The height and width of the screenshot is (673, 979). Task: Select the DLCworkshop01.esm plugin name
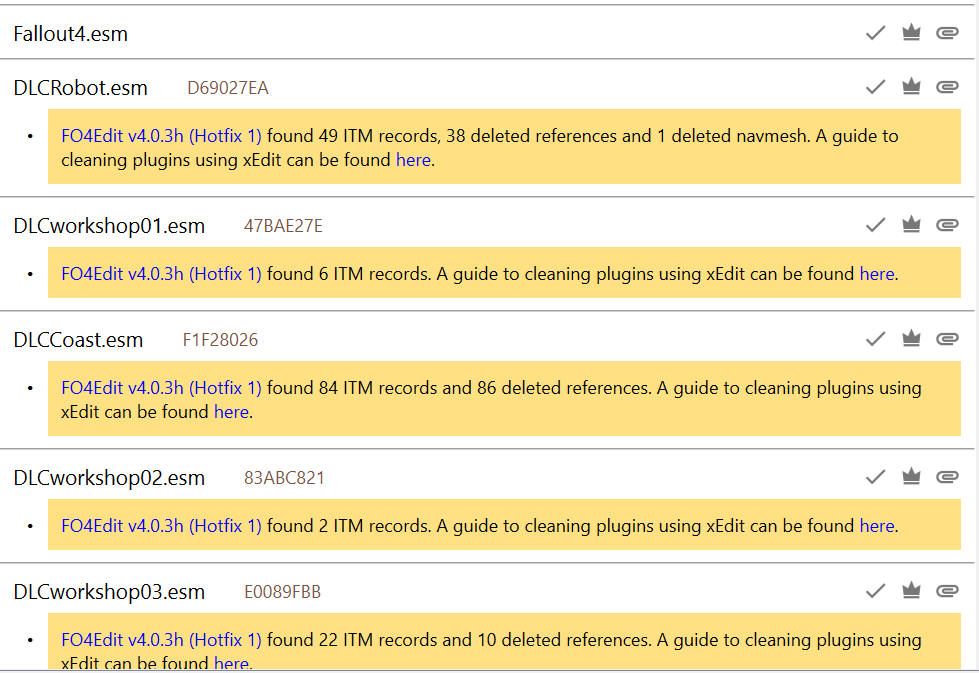click(109, 226)
